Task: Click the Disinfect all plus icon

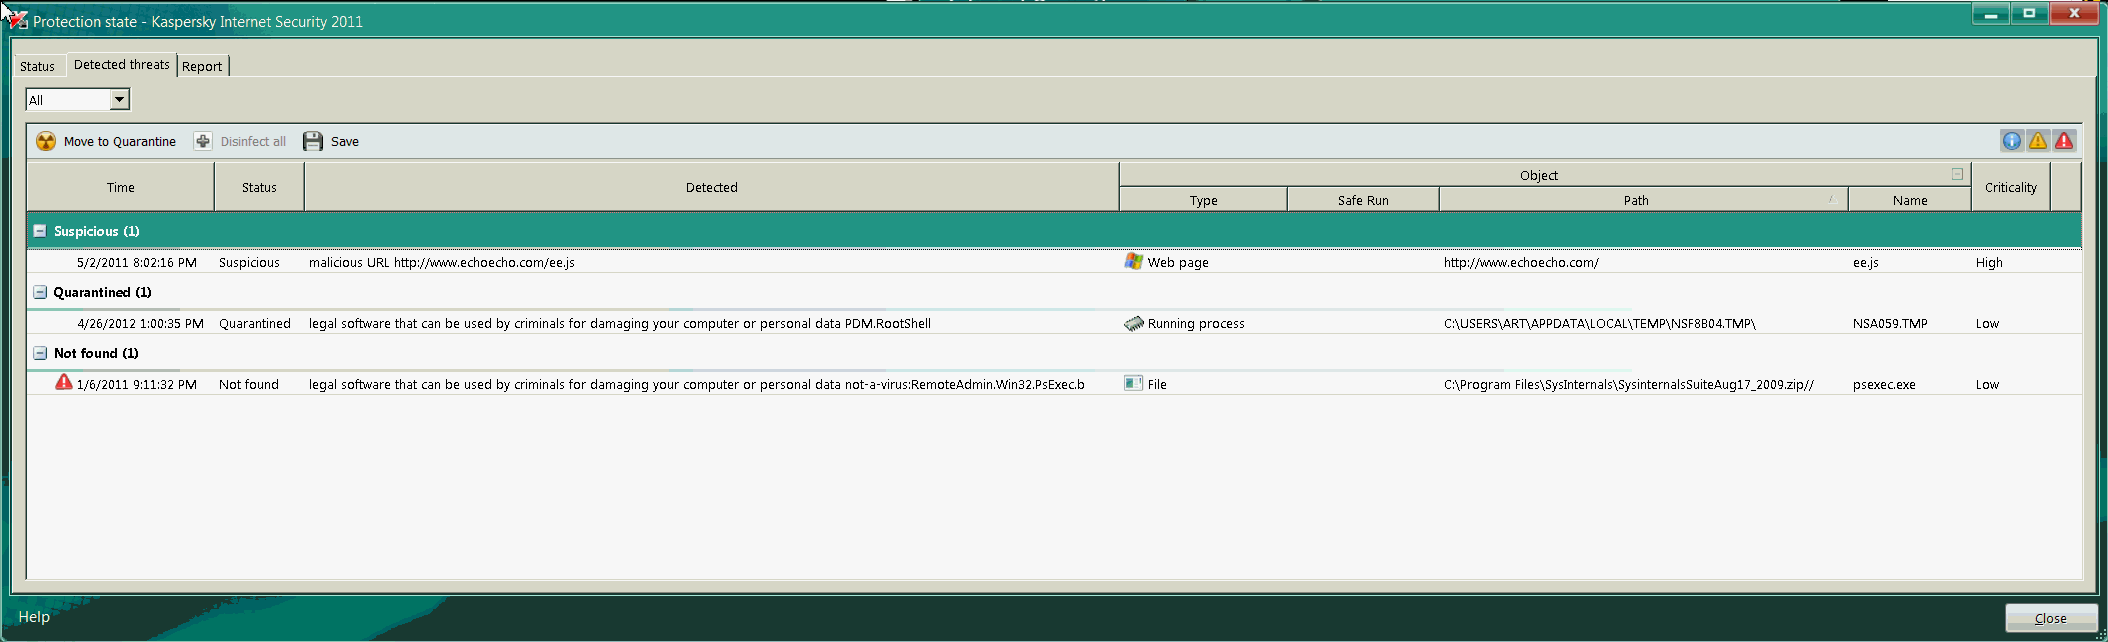Action: tap(203, 141)
